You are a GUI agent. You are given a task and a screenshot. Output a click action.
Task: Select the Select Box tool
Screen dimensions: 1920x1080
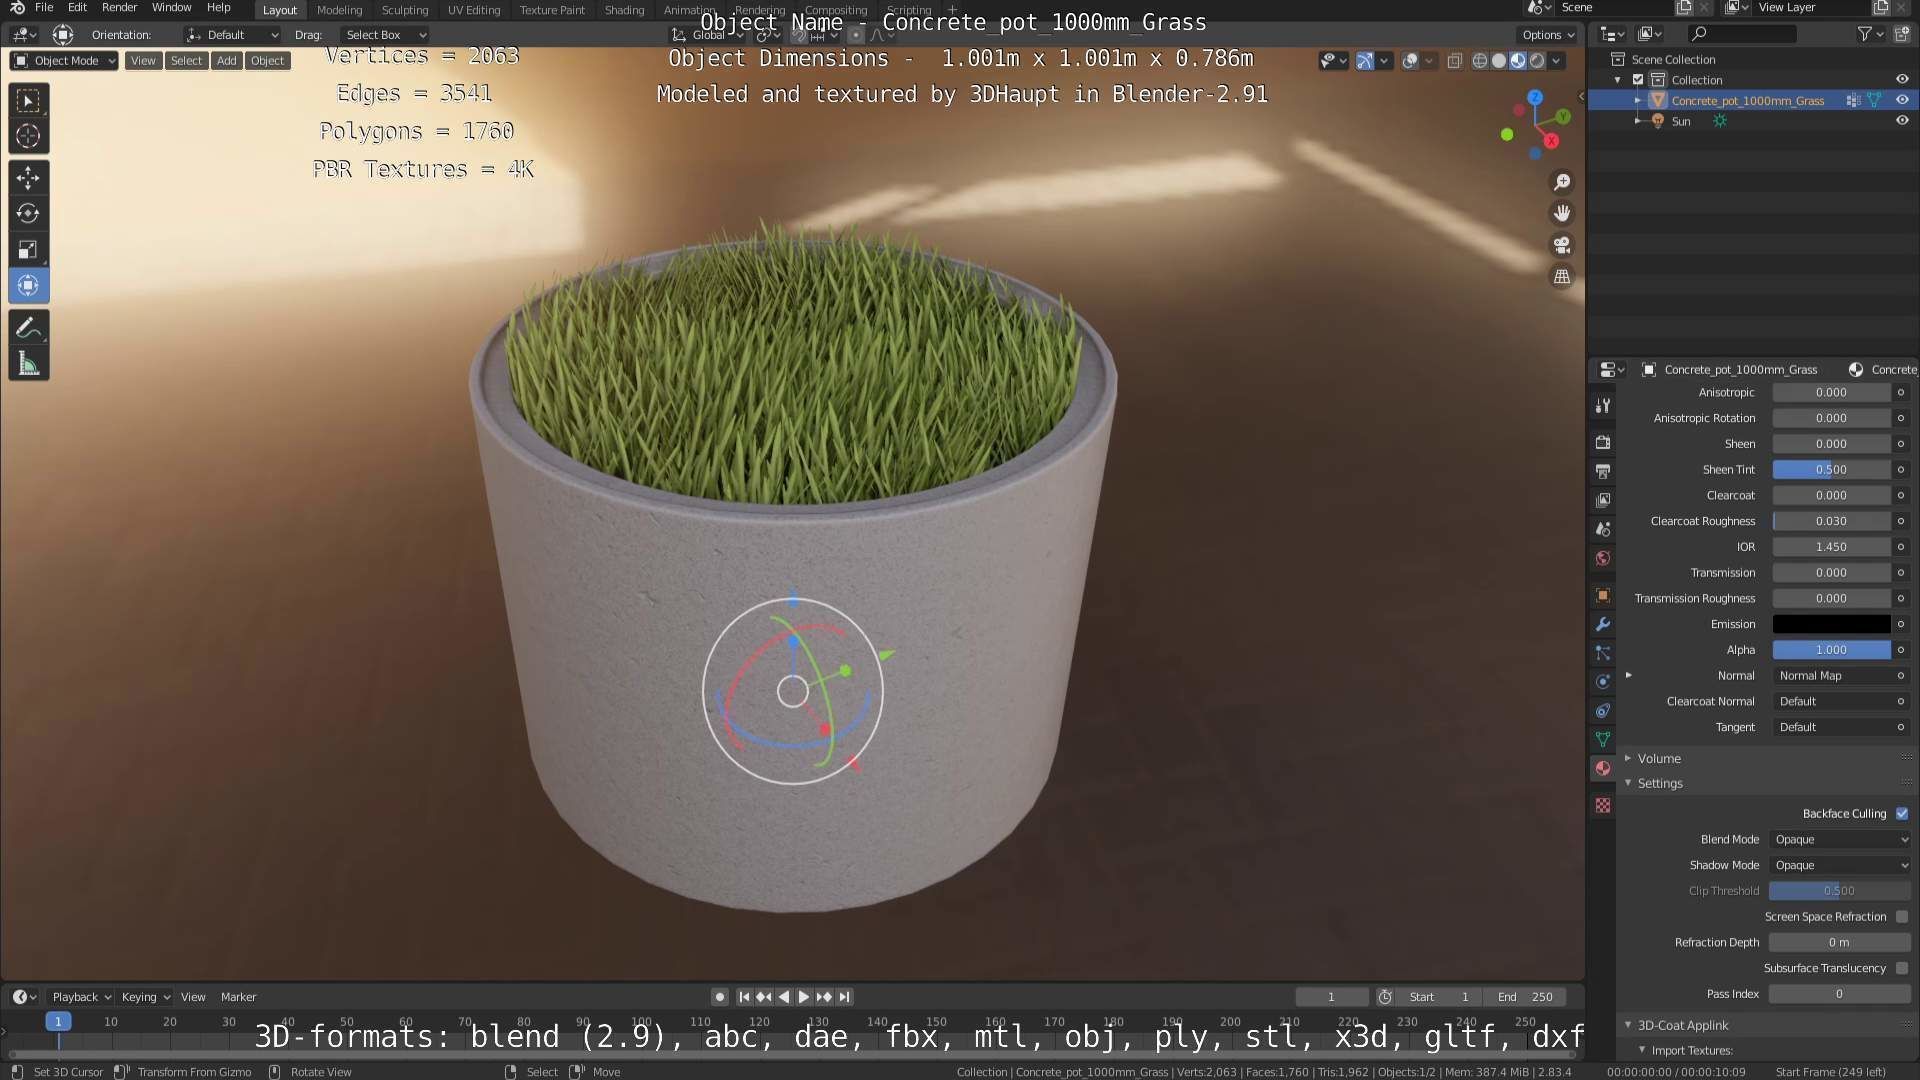click(x=28, y=100)
